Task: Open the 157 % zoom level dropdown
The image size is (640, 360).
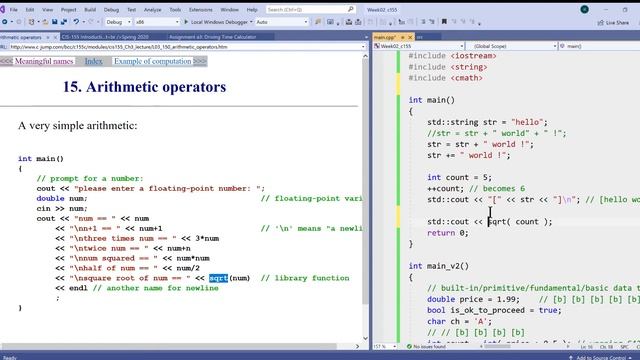Action: pos(384,347)
